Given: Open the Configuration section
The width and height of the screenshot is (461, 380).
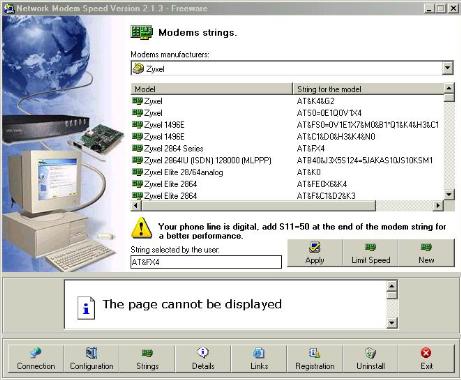Looking at the screenshot, I should click(91, 359).
